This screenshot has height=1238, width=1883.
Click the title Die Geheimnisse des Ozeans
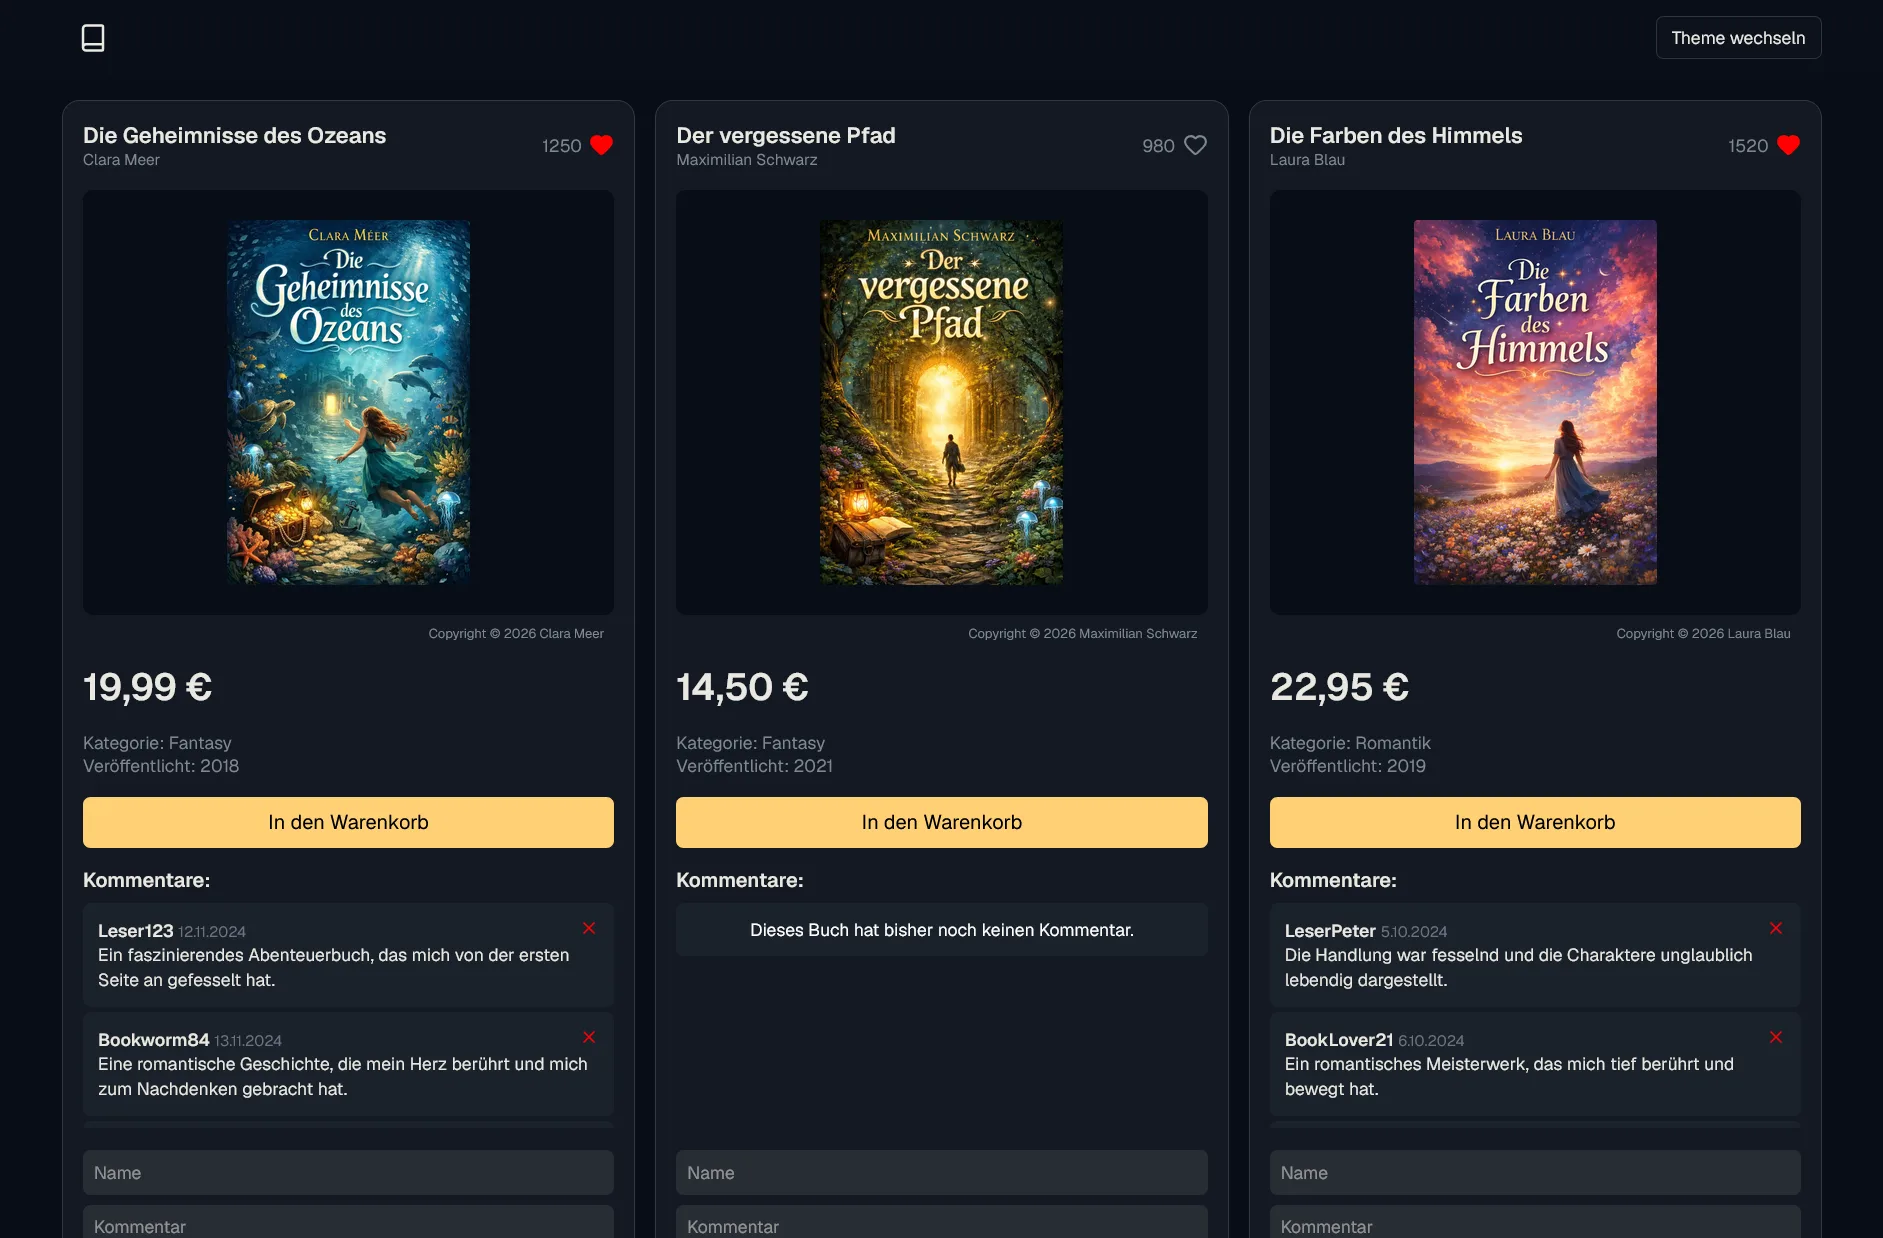234,135
